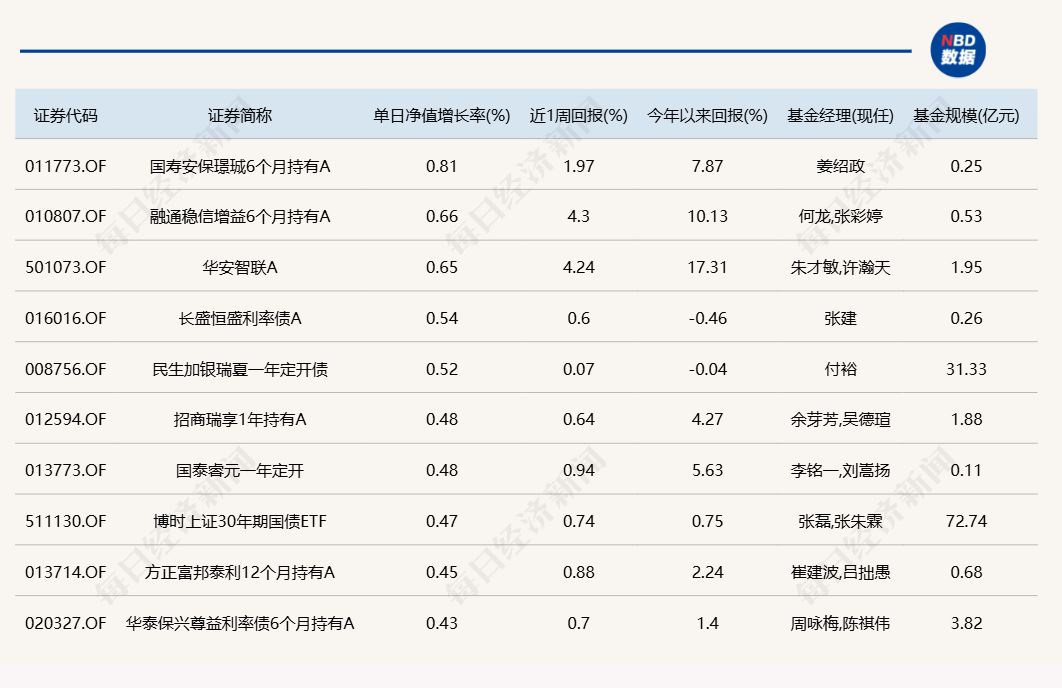Click security code 010807.OF

tap(66, 217)
